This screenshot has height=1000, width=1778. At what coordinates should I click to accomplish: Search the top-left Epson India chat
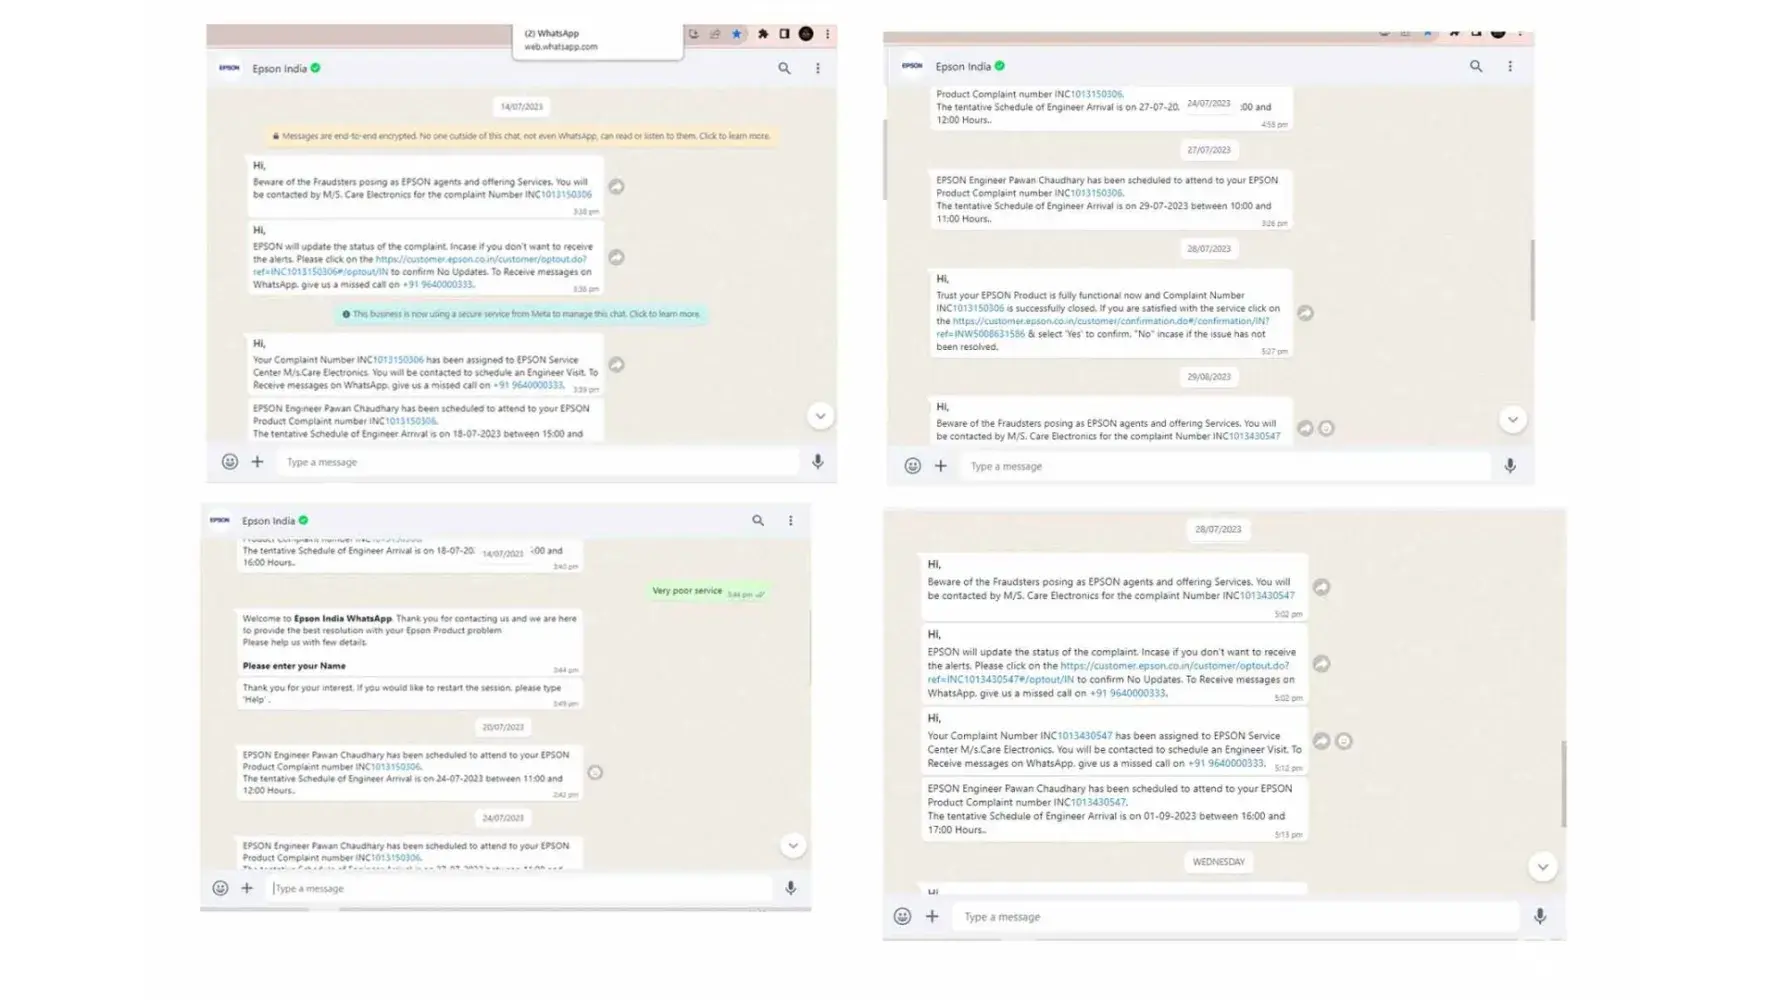click(784, 69)
